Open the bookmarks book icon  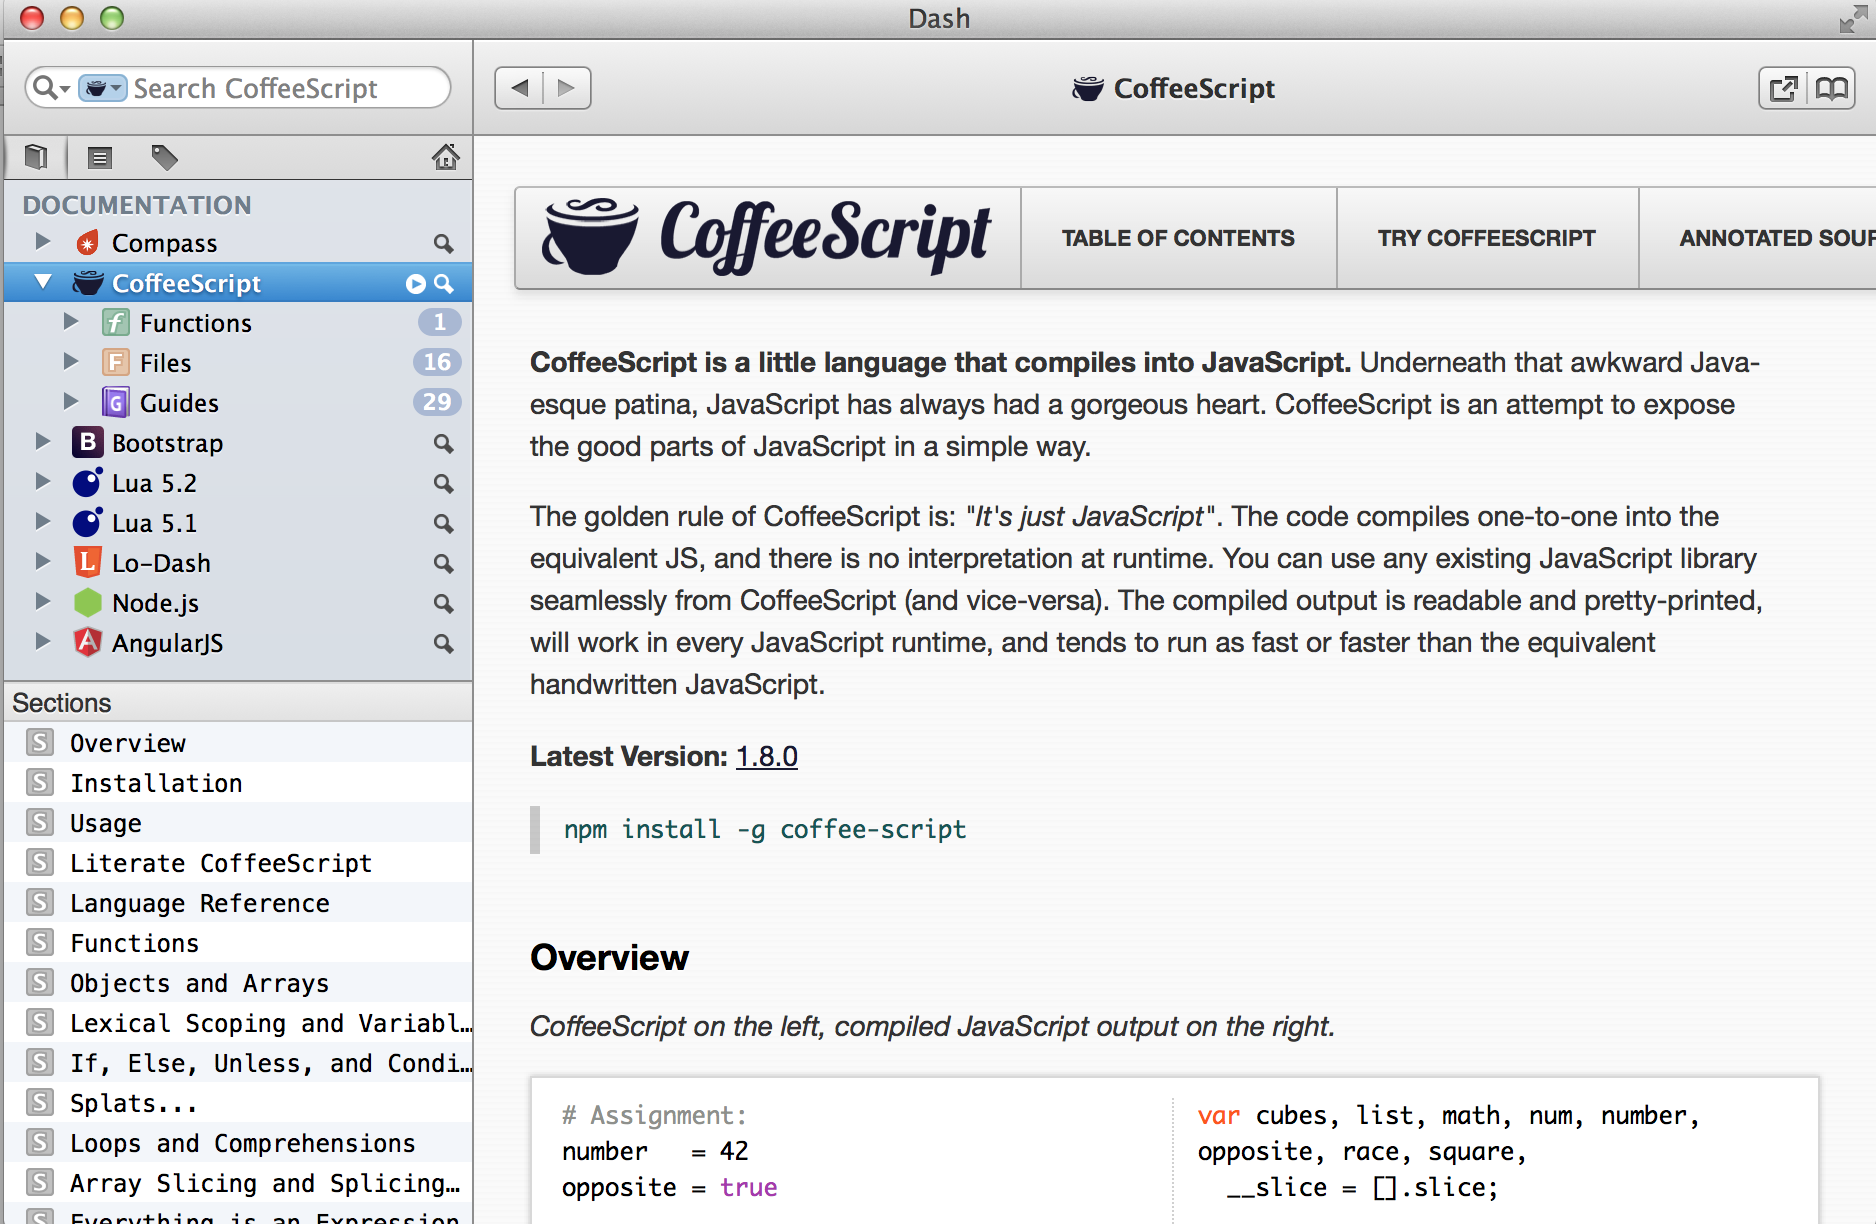(x=1831, y=88)
